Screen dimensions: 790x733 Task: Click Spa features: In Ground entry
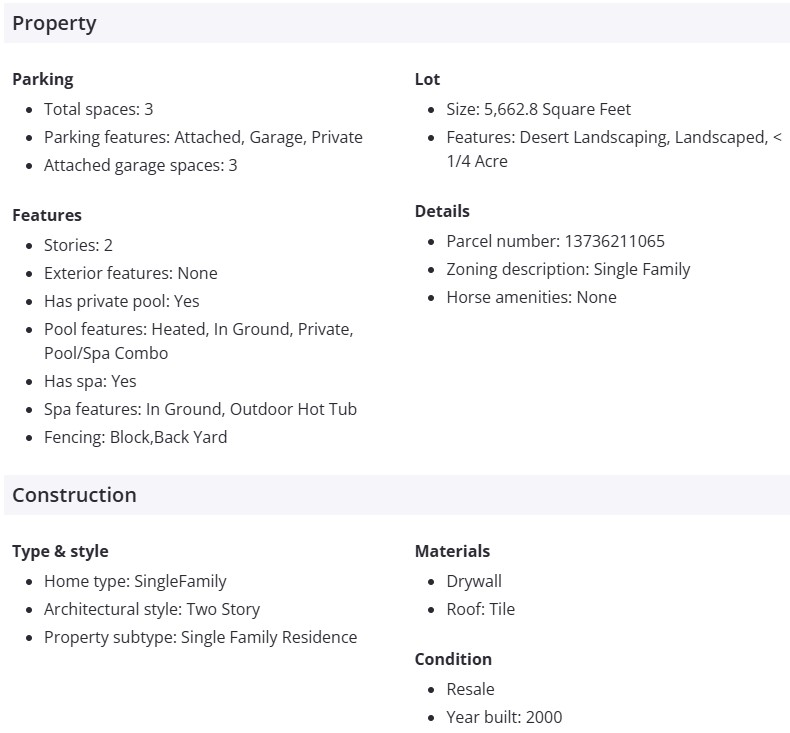[200, 409]
